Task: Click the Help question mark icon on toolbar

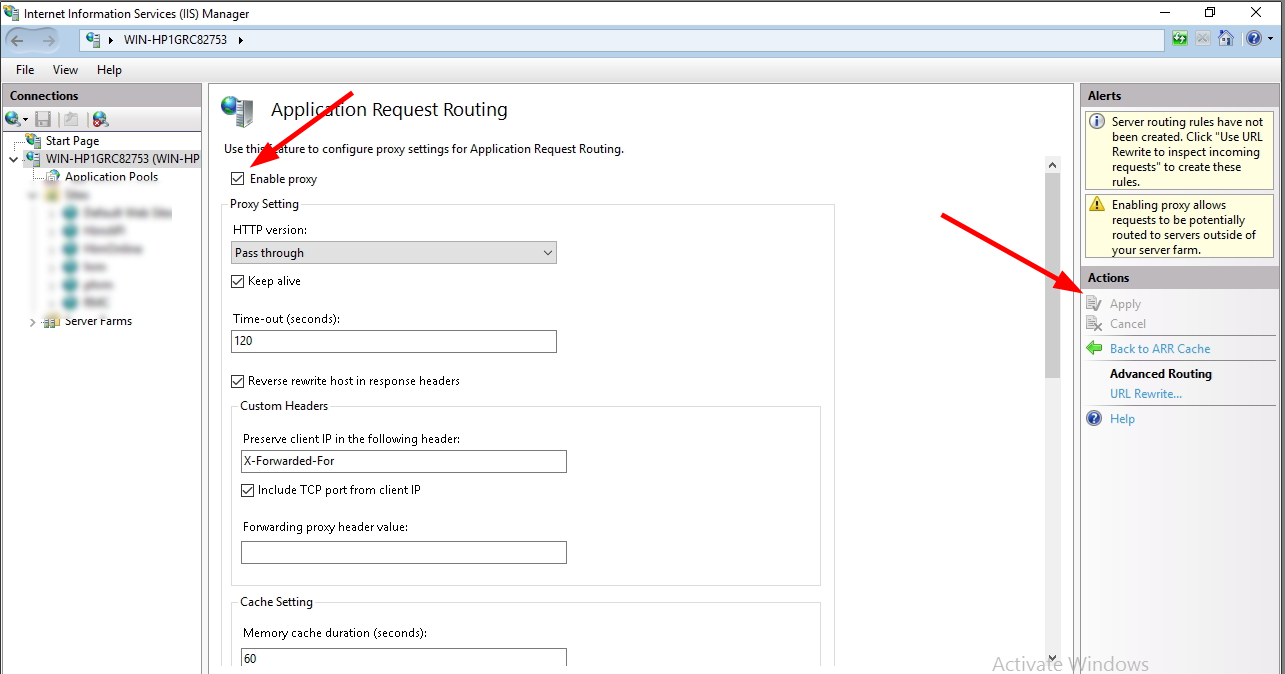Action: [x=1256, y=38]
